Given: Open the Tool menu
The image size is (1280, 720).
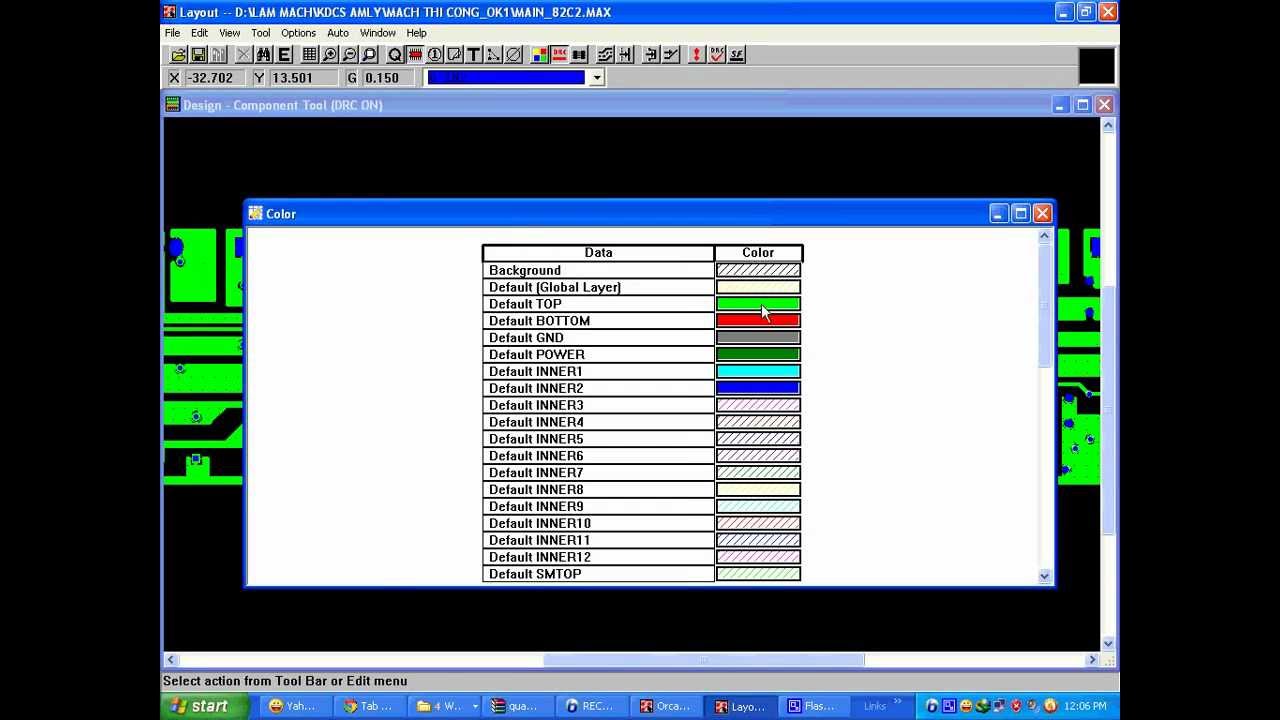Looking at the screenshot, I should [x=261, y=33].
